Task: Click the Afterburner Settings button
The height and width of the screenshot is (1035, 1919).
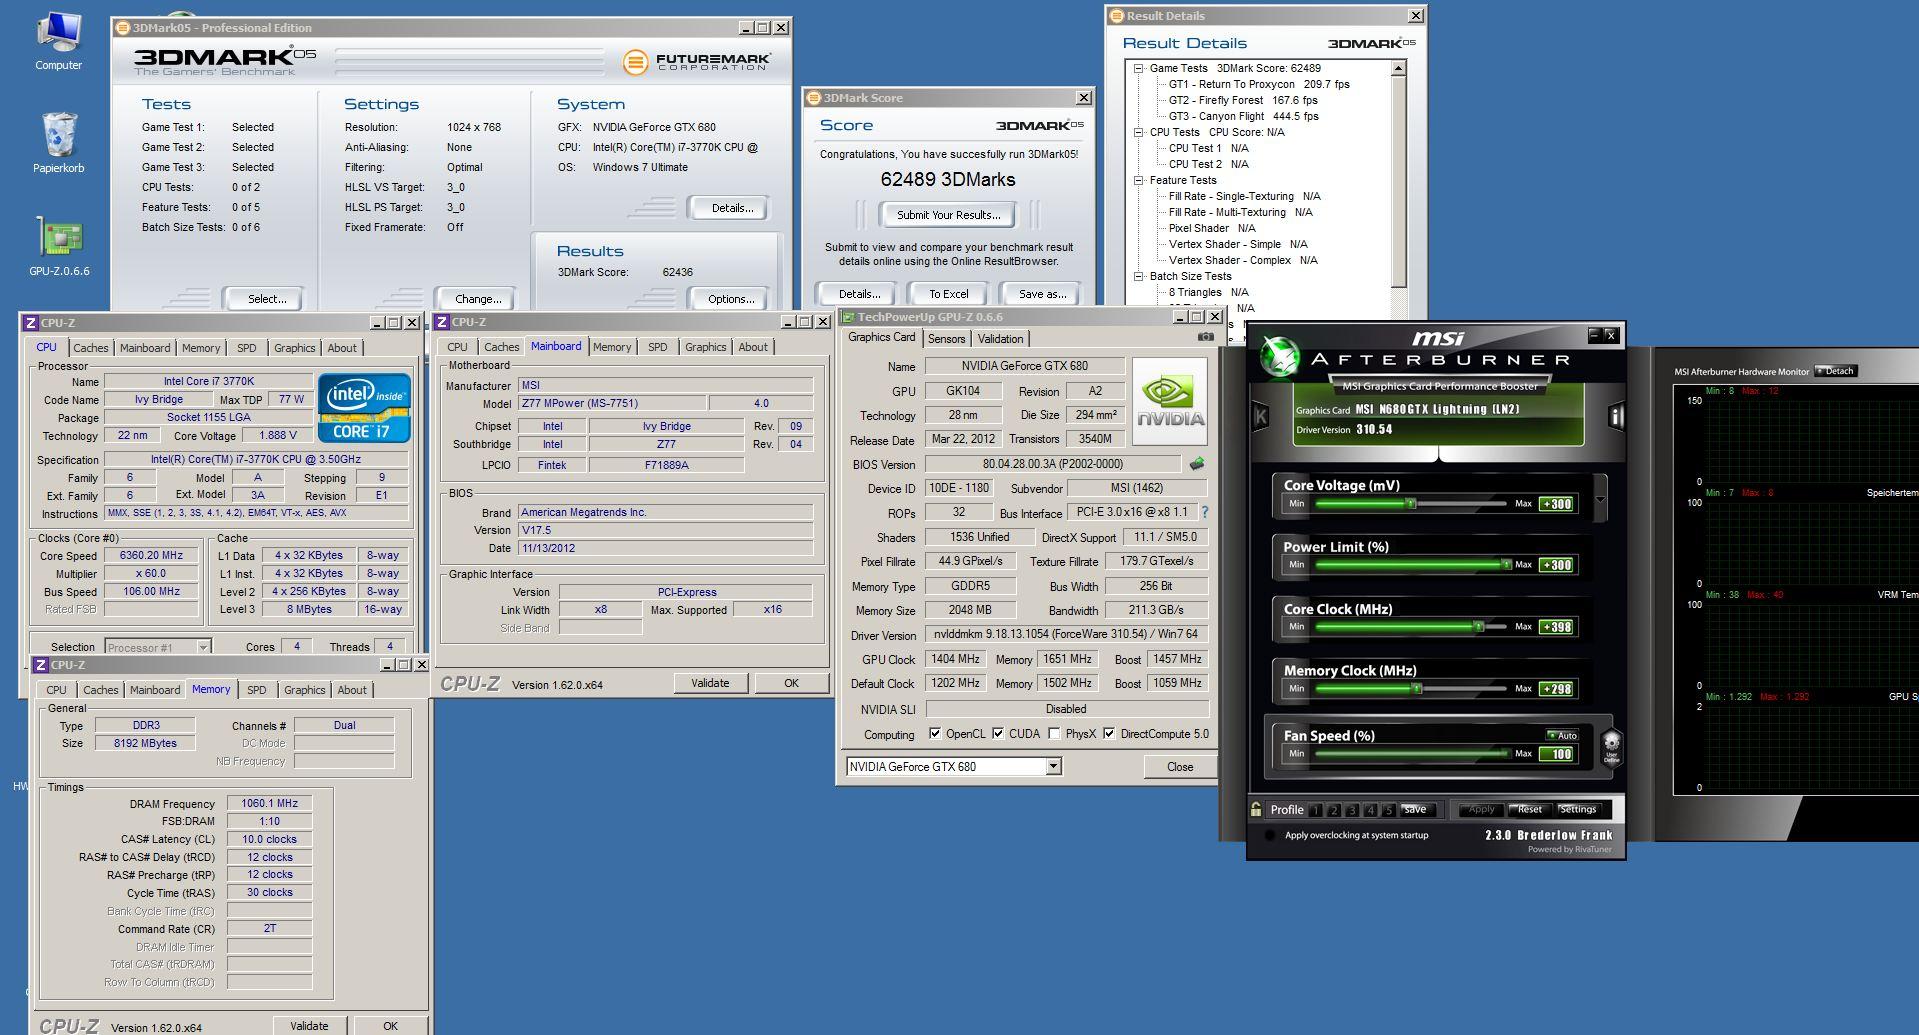Action: tap(1577, 810)
